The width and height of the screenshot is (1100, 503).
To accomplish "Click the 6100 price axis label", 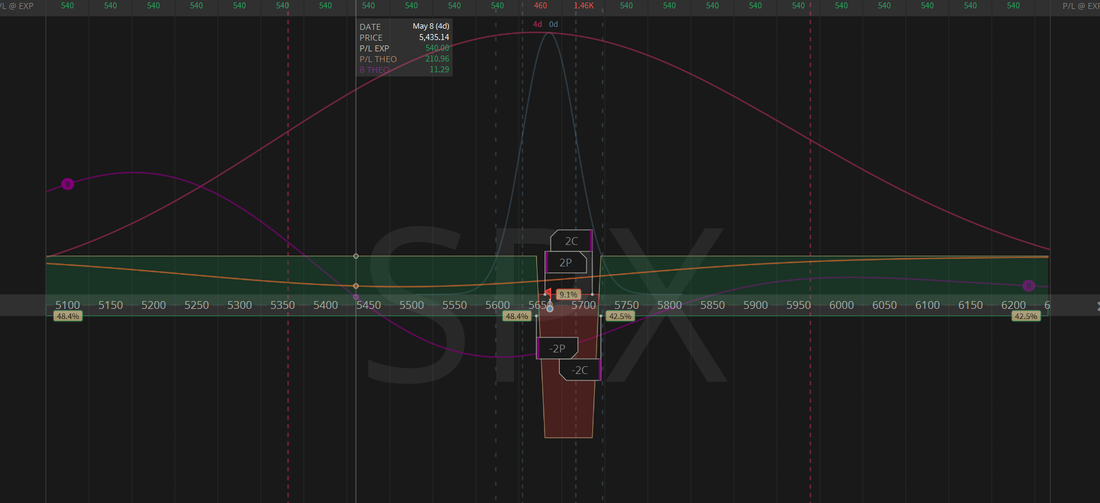I will pyautogui.click(x=927, y=305).
